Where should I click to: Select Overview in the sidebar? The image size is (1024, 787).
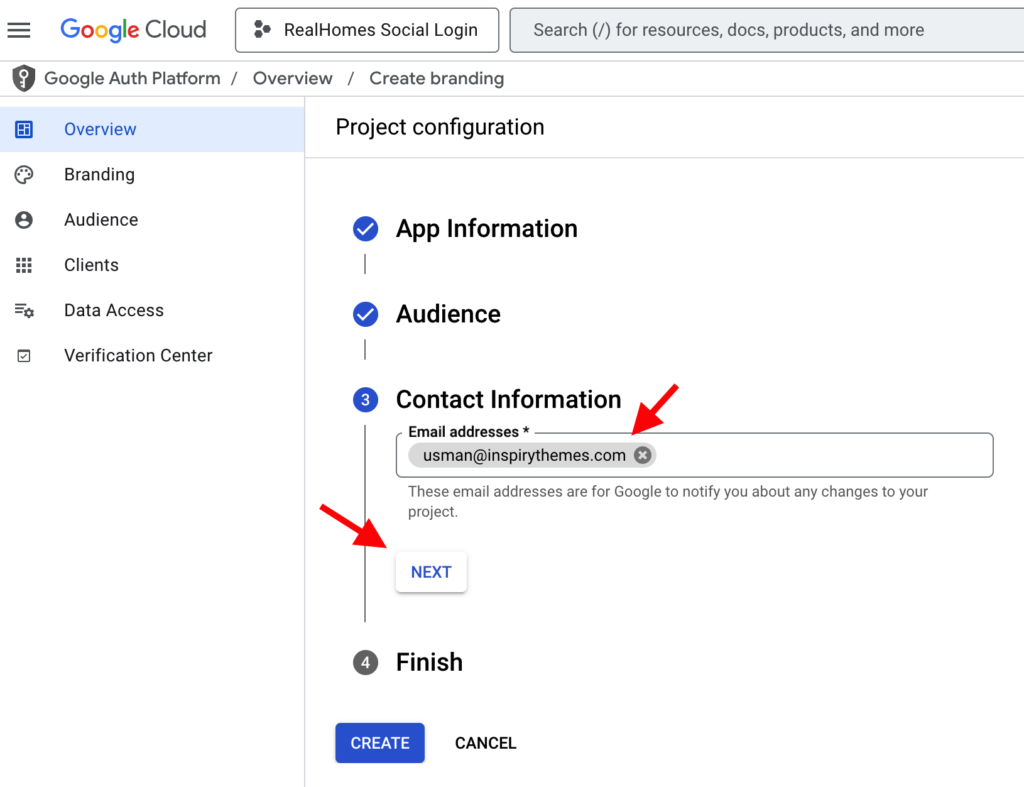tap(152, 129)
